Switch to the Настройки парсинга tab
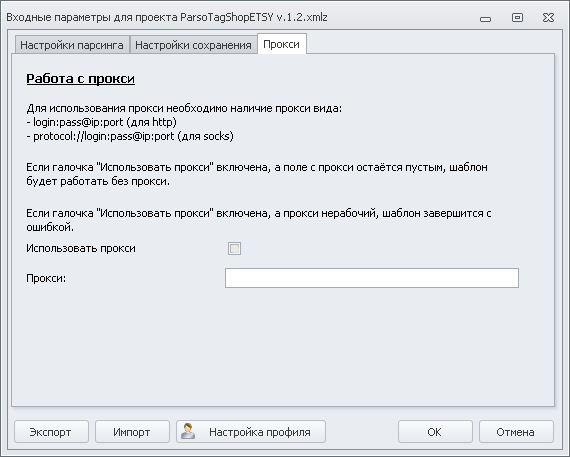 tap(72, 45)
